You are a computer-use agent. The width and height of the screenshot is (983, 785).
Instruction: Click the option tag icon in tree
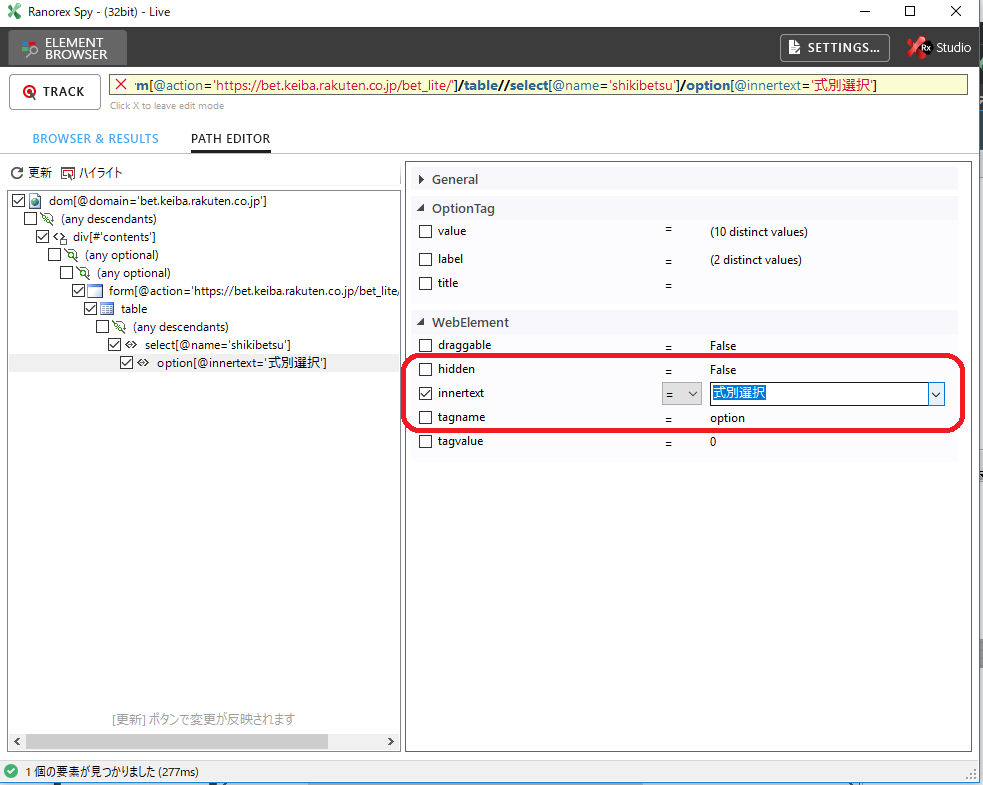pos(143,363)
